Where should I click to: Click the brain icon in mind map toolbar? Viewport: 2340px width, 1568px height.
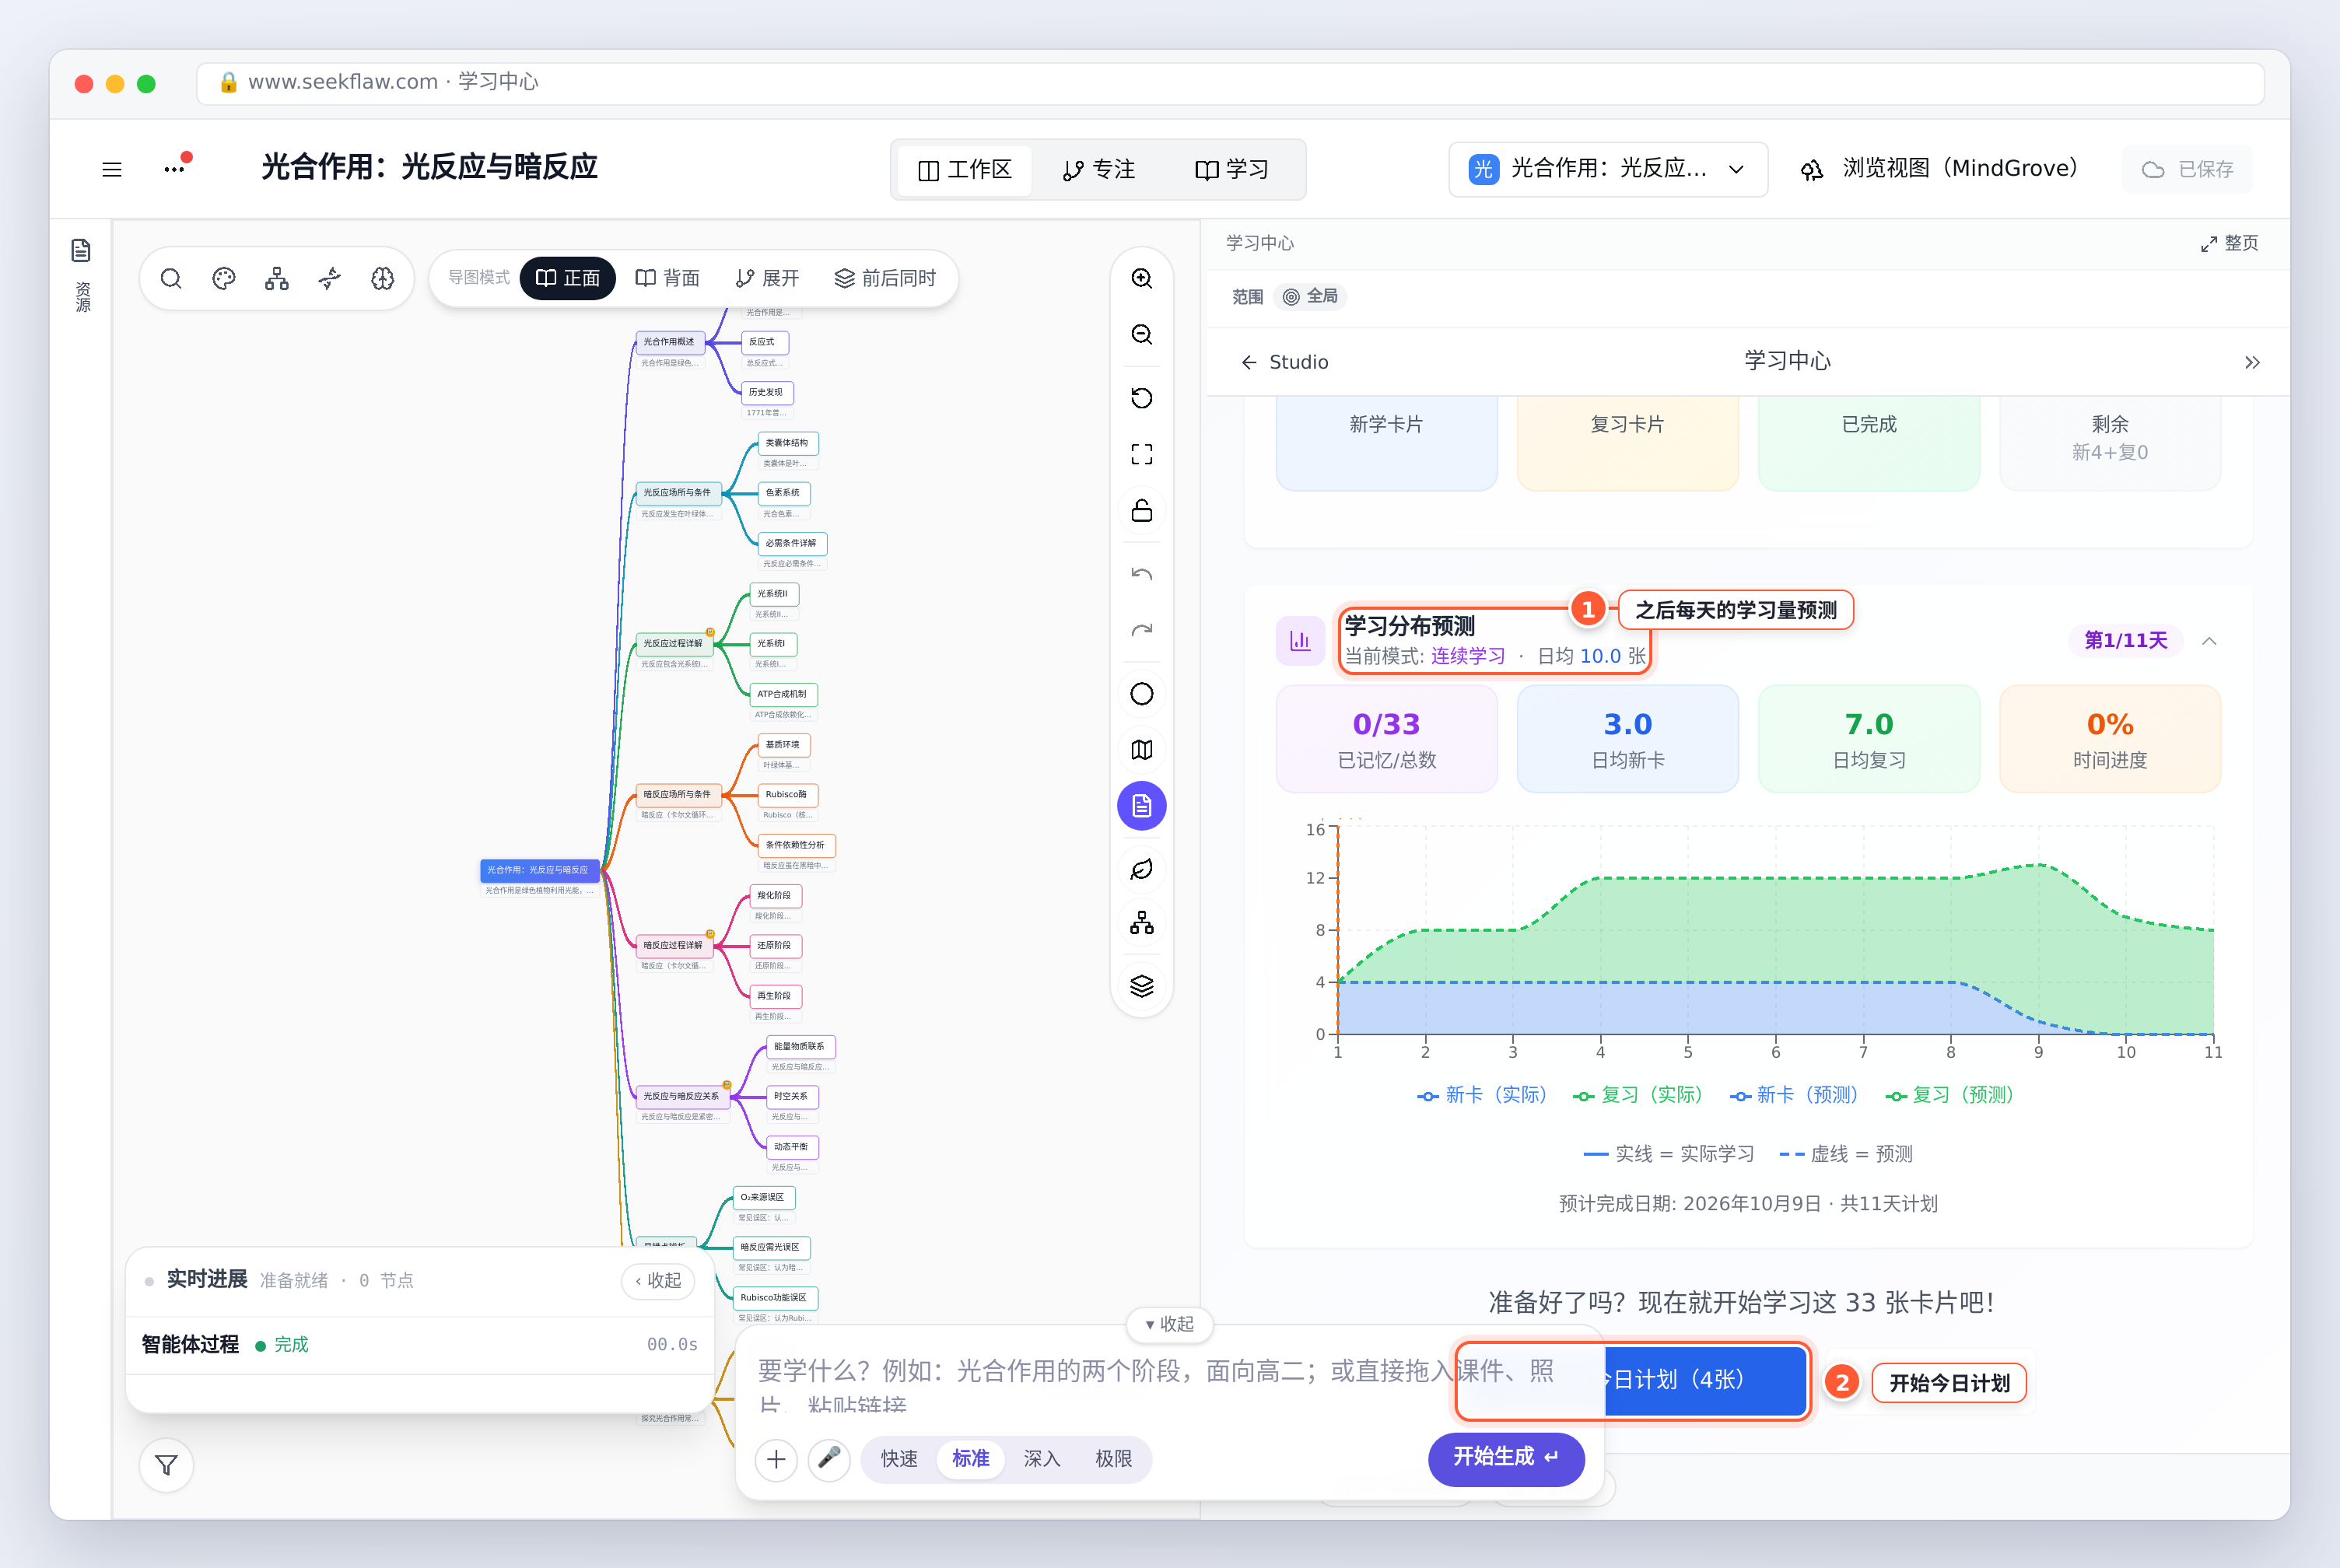coord(383,278)
